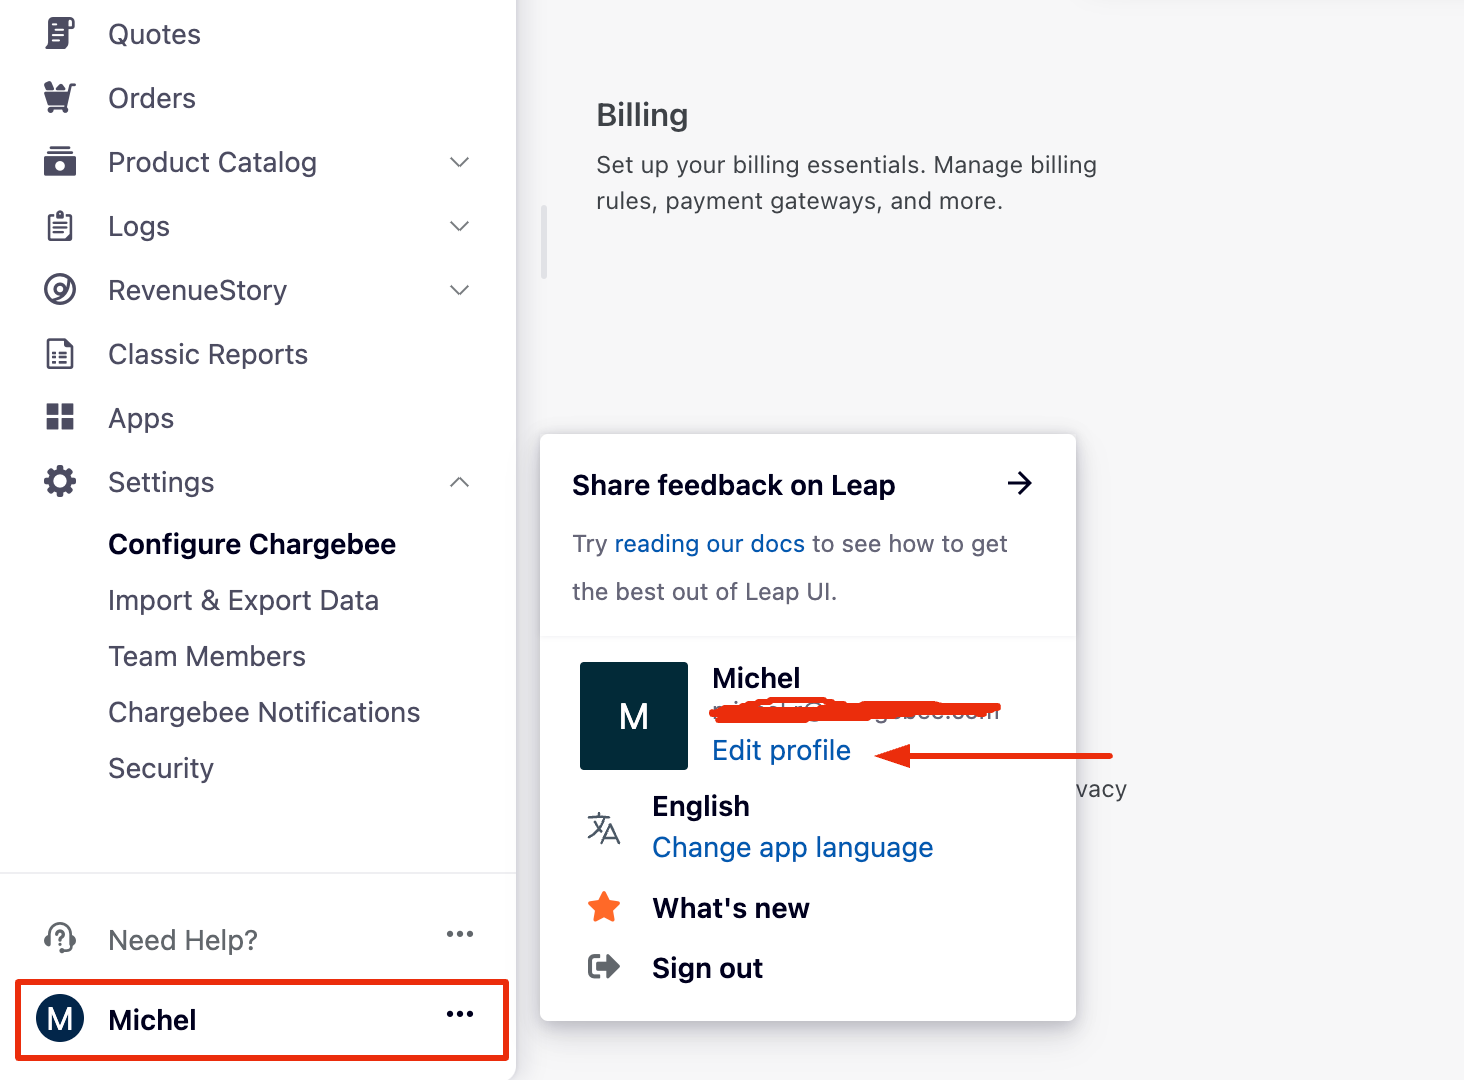Click the Classic Reports sheet icon
The width and height of the screenshot is (1464, 1080).
coord(60,353)
